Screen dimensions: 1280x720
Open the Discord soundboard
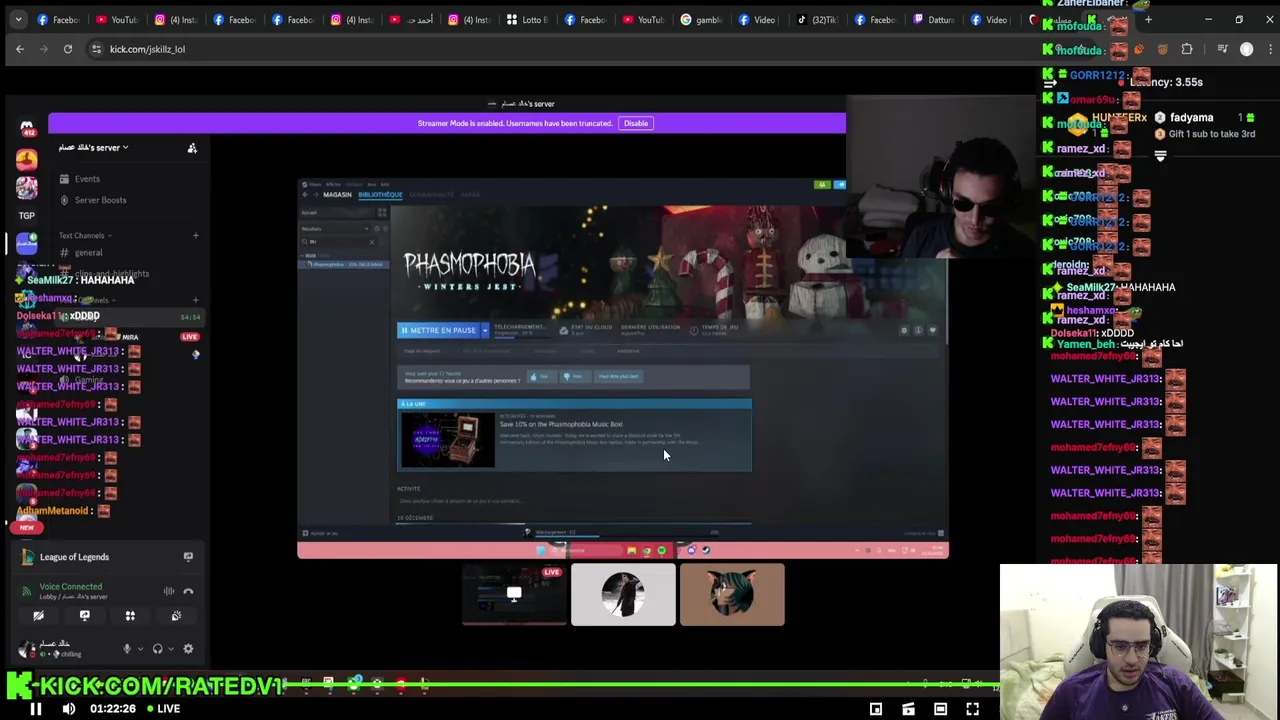point(176,616)
